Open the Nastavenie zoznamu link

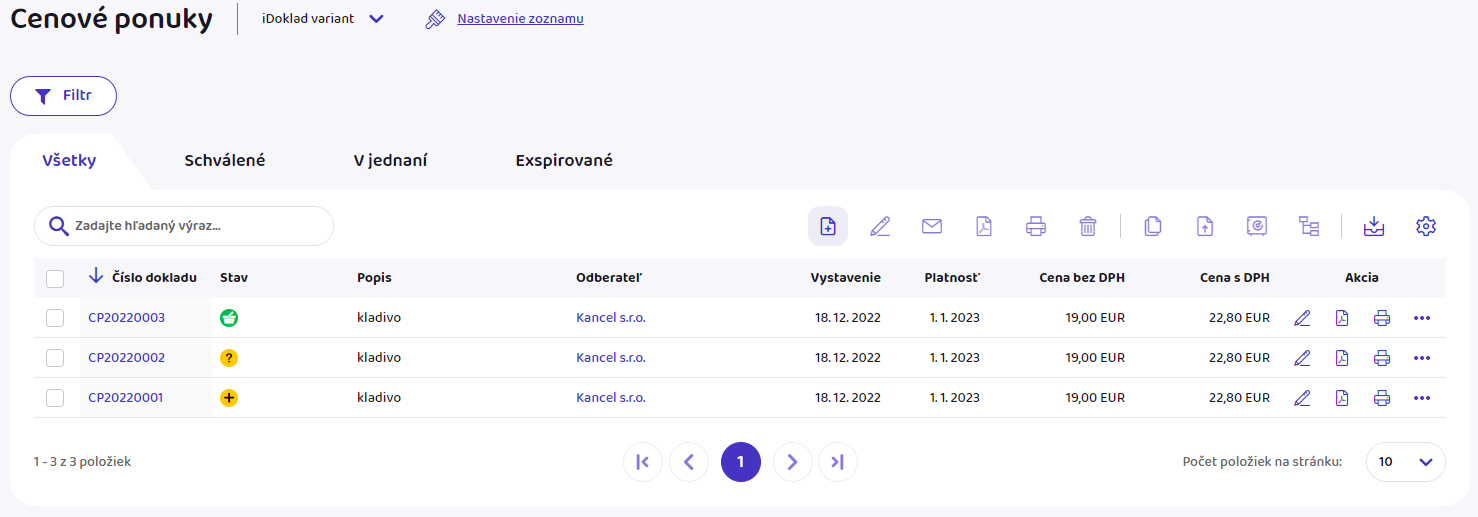(520, 19)
